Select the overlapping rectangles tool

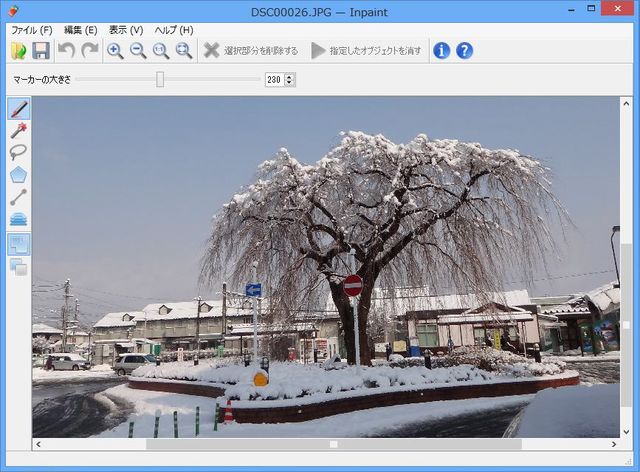19,267
